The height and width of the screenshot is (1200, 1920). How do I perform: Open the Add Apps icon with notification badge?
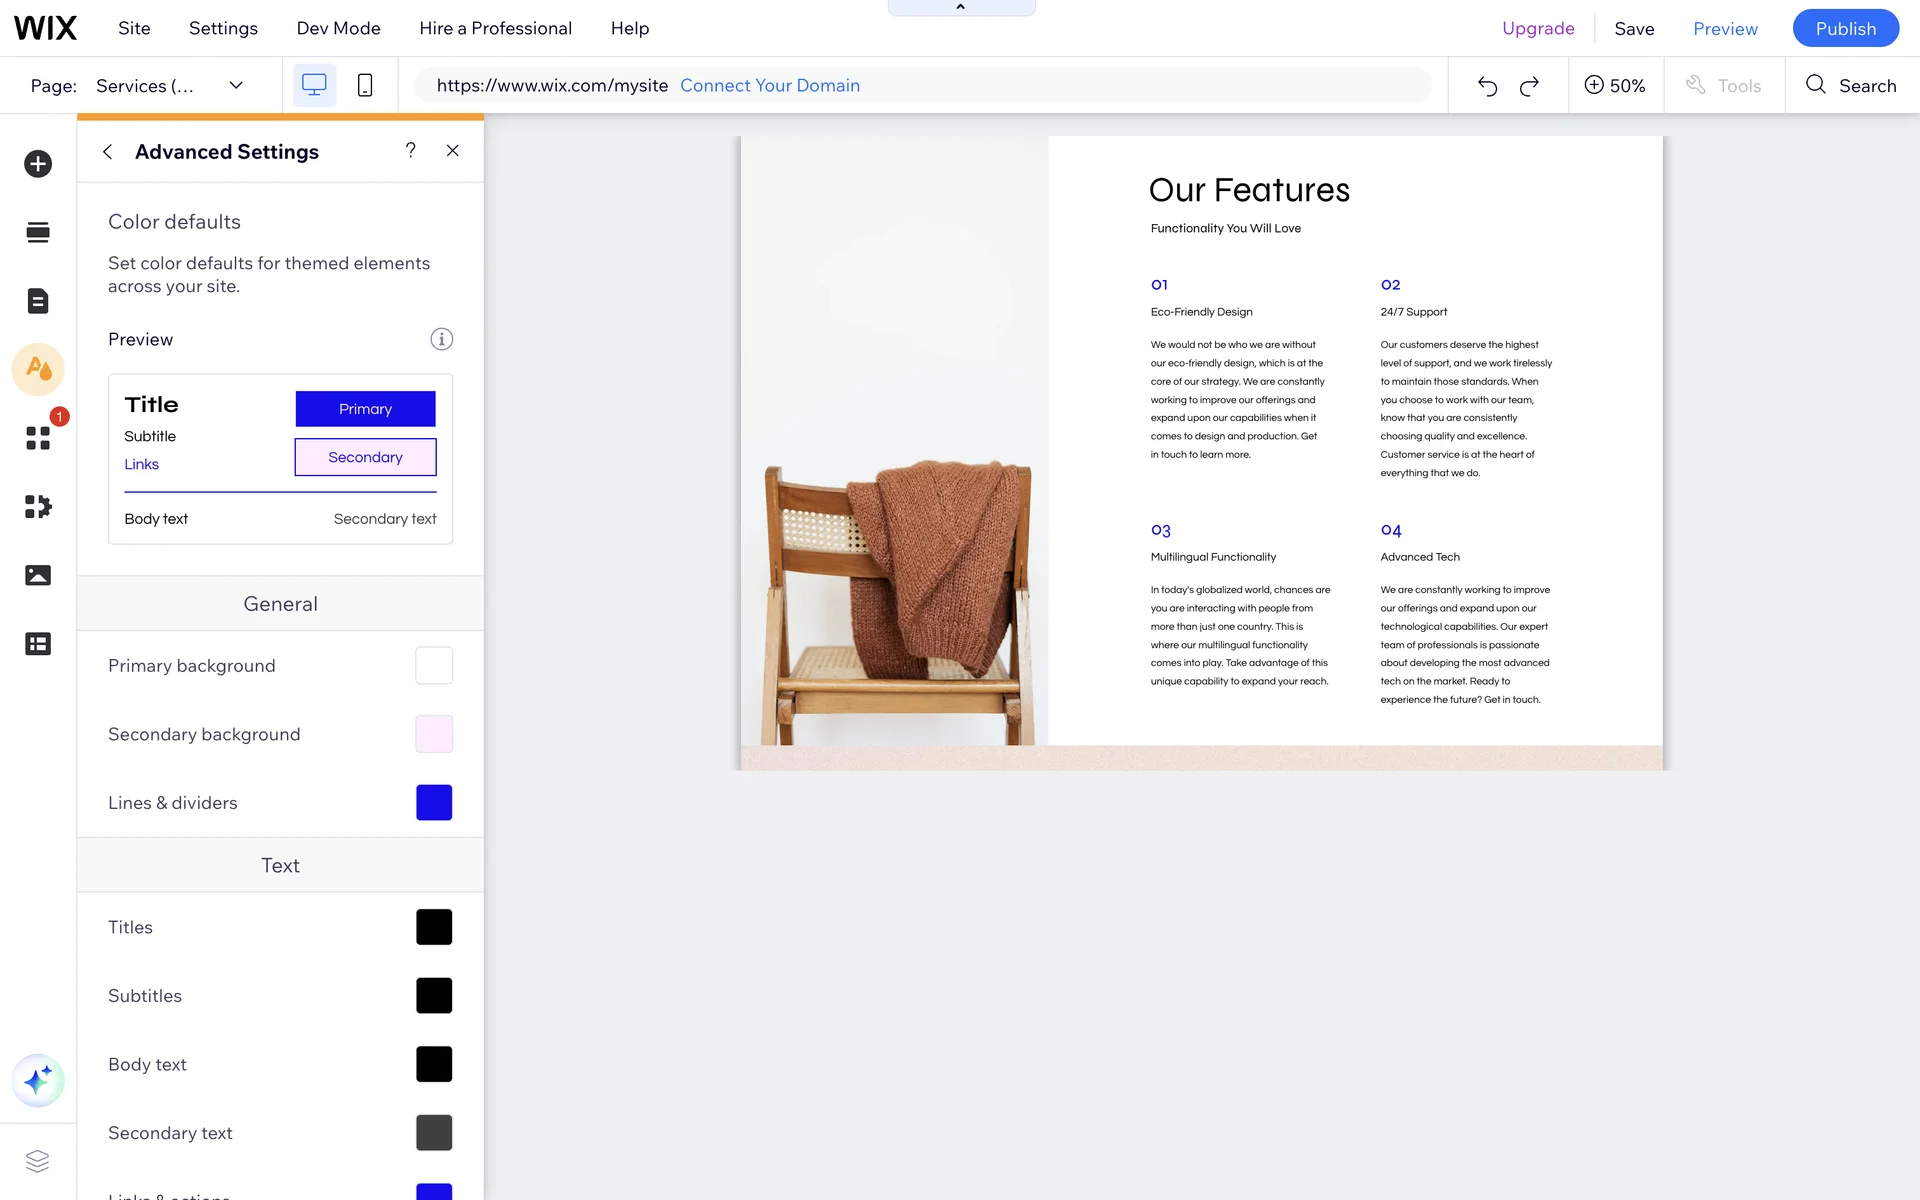38,438
